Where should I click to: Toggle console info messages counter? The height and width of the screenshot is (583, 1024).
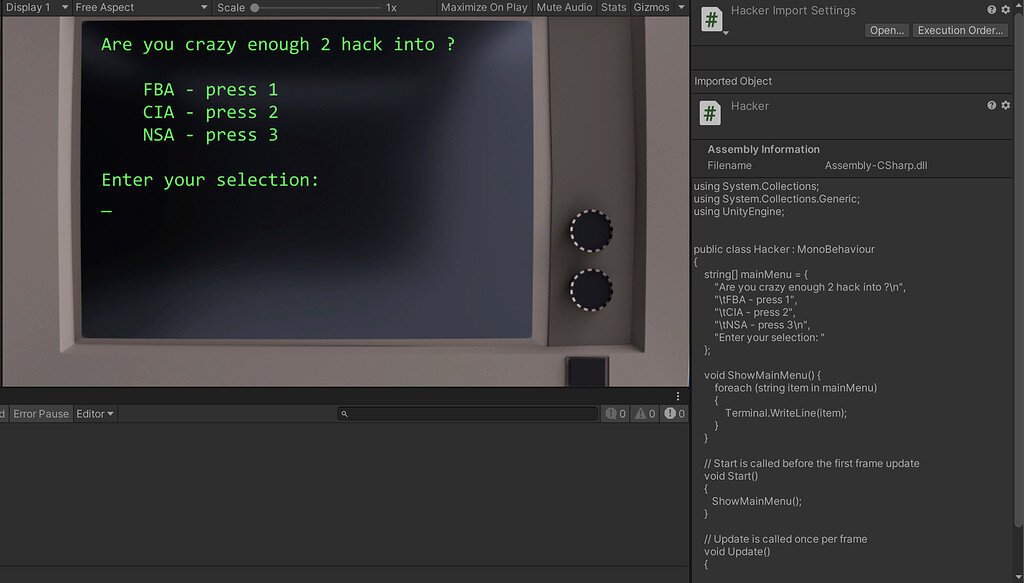coord(615,414)
